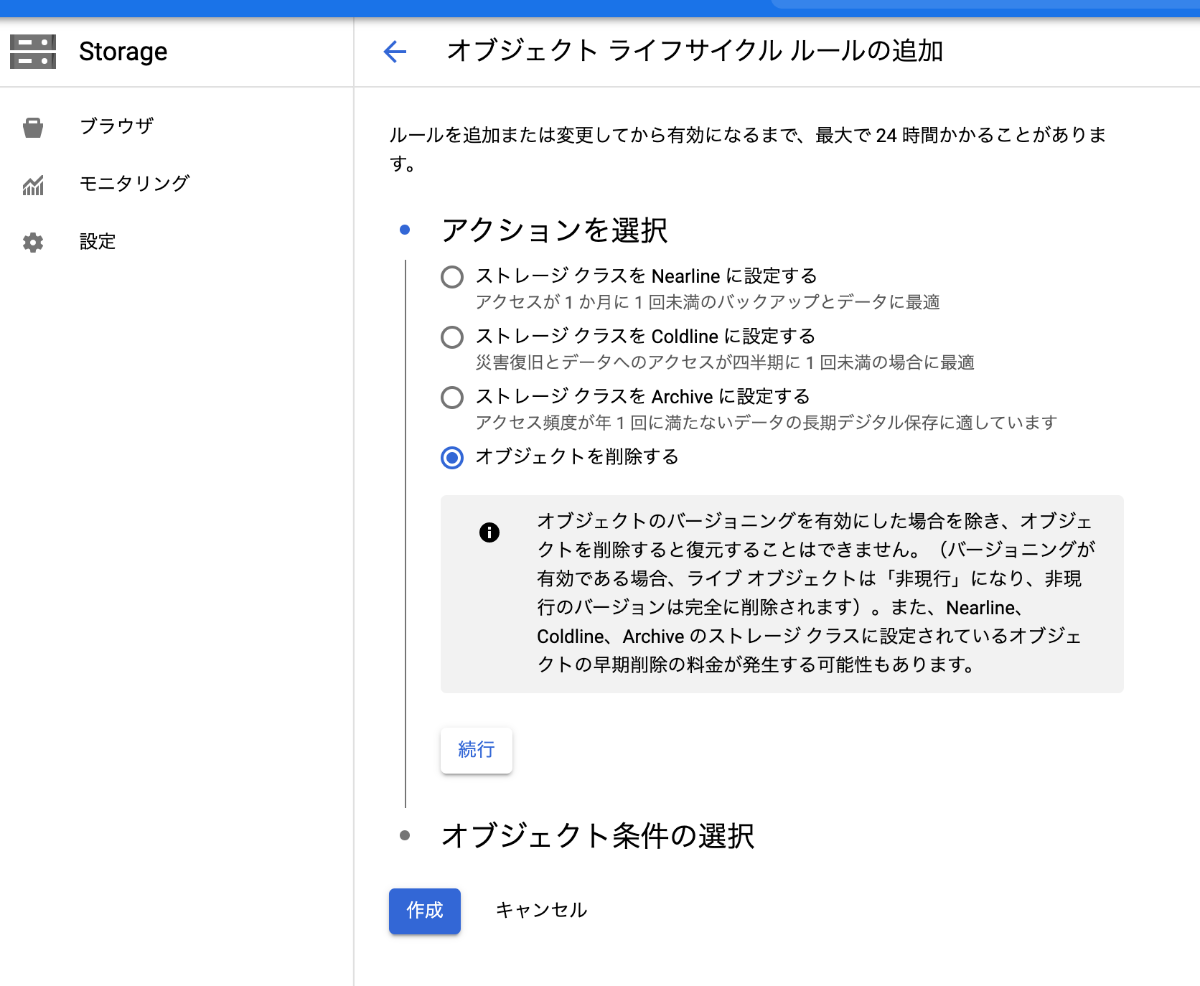Viewport: 1200px width, 986px height.
Task: Click the back arrow next to the page title
Action: coord(395,52)
